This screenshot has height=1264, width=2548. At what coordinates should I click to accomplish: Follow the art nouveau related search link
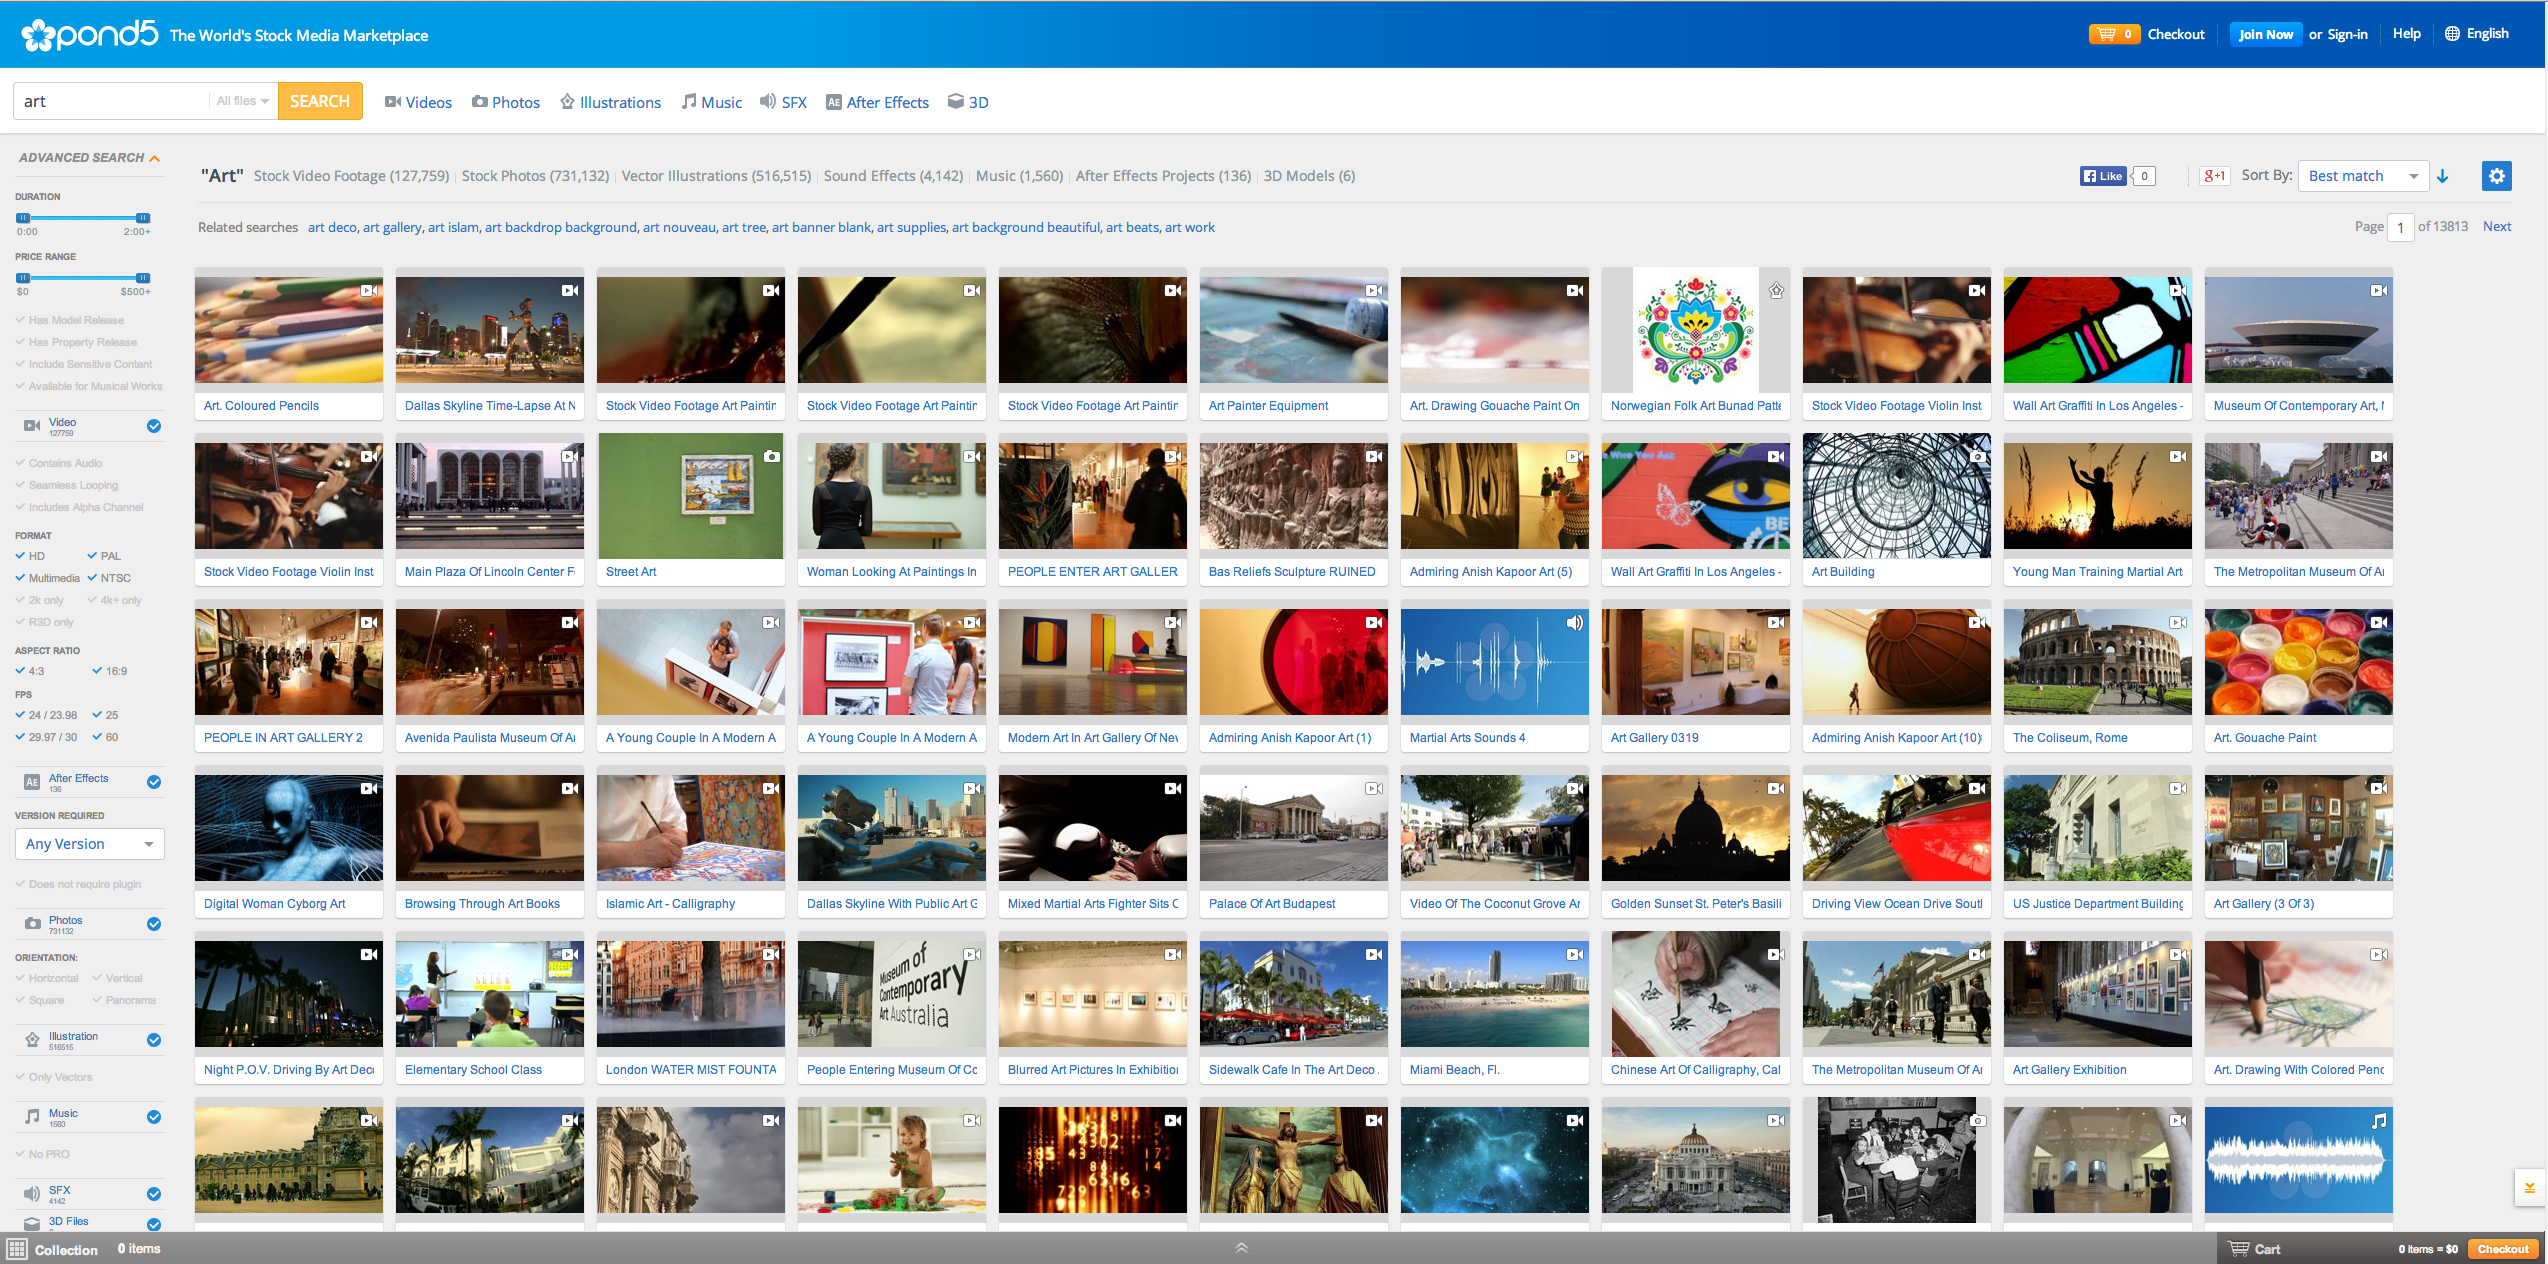click(x=679, y=227)
